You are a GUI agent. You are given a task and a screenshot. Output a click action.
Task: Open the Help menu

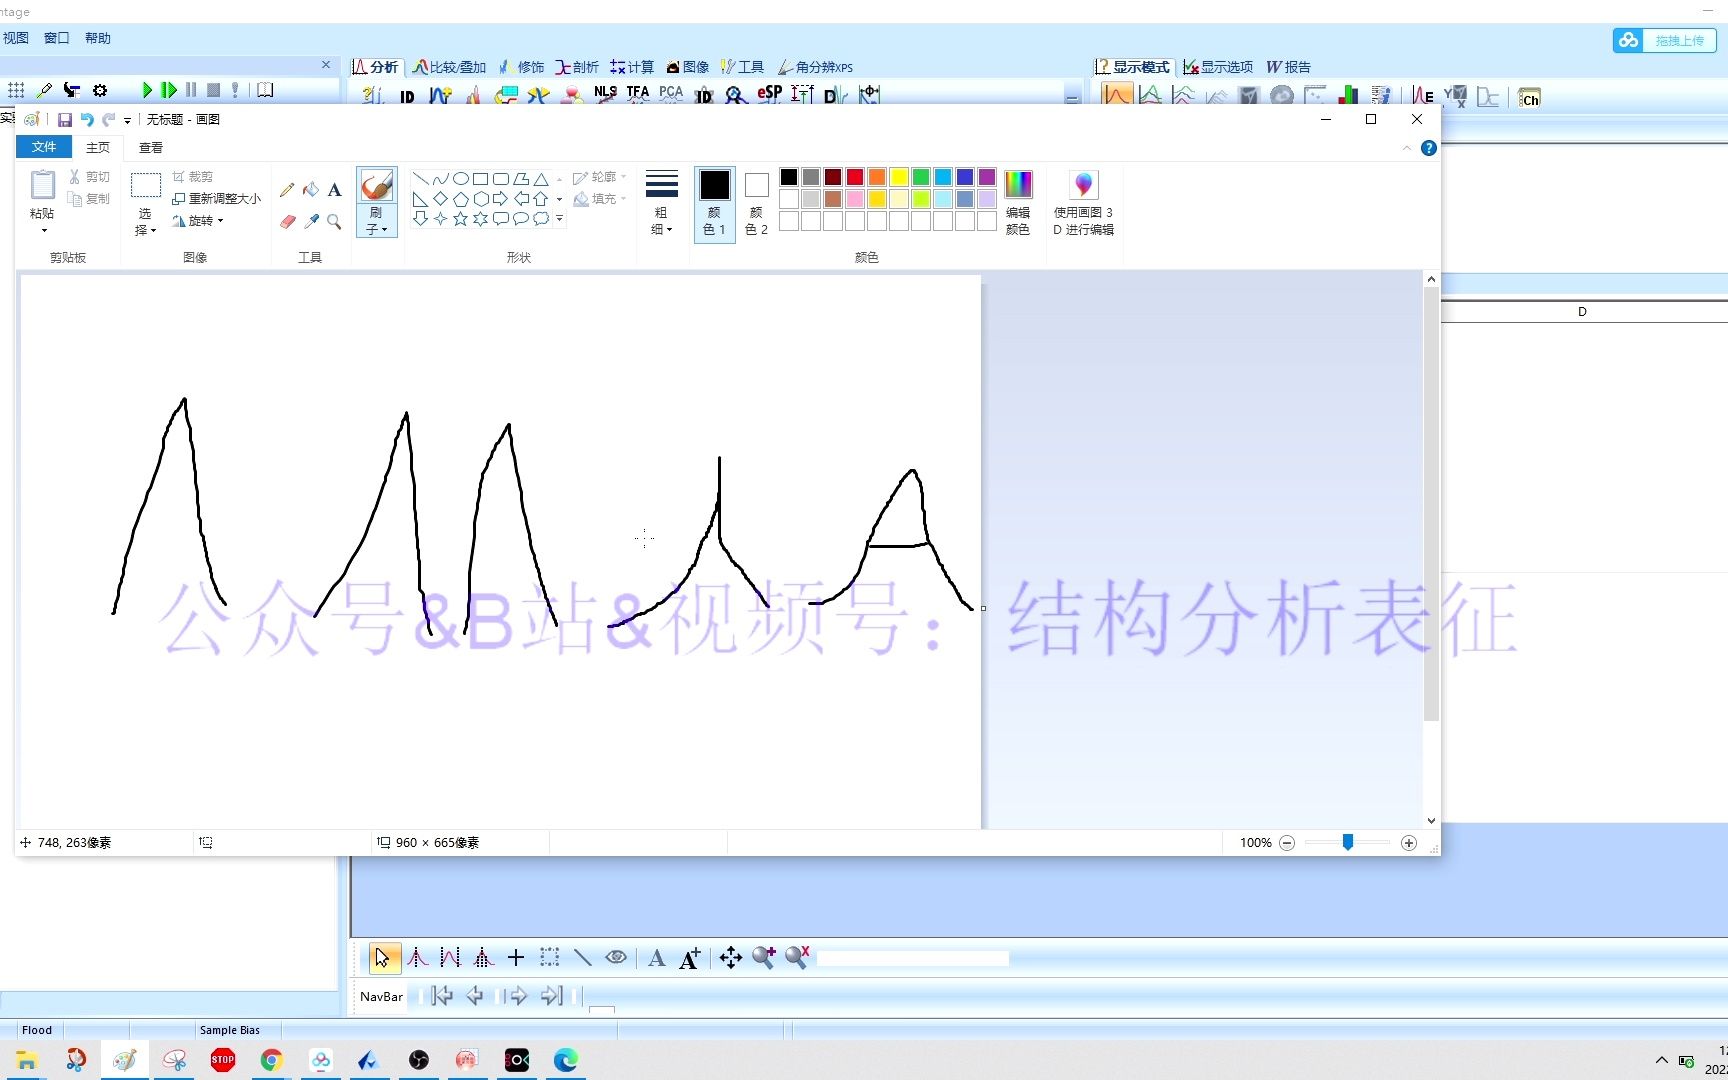click(x=98, y=38)
